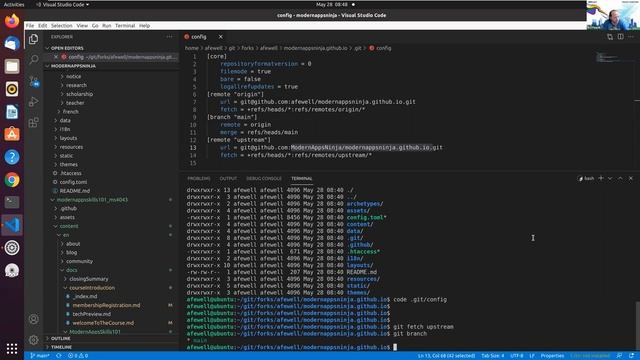Expand the Outline section

(110, 338)
